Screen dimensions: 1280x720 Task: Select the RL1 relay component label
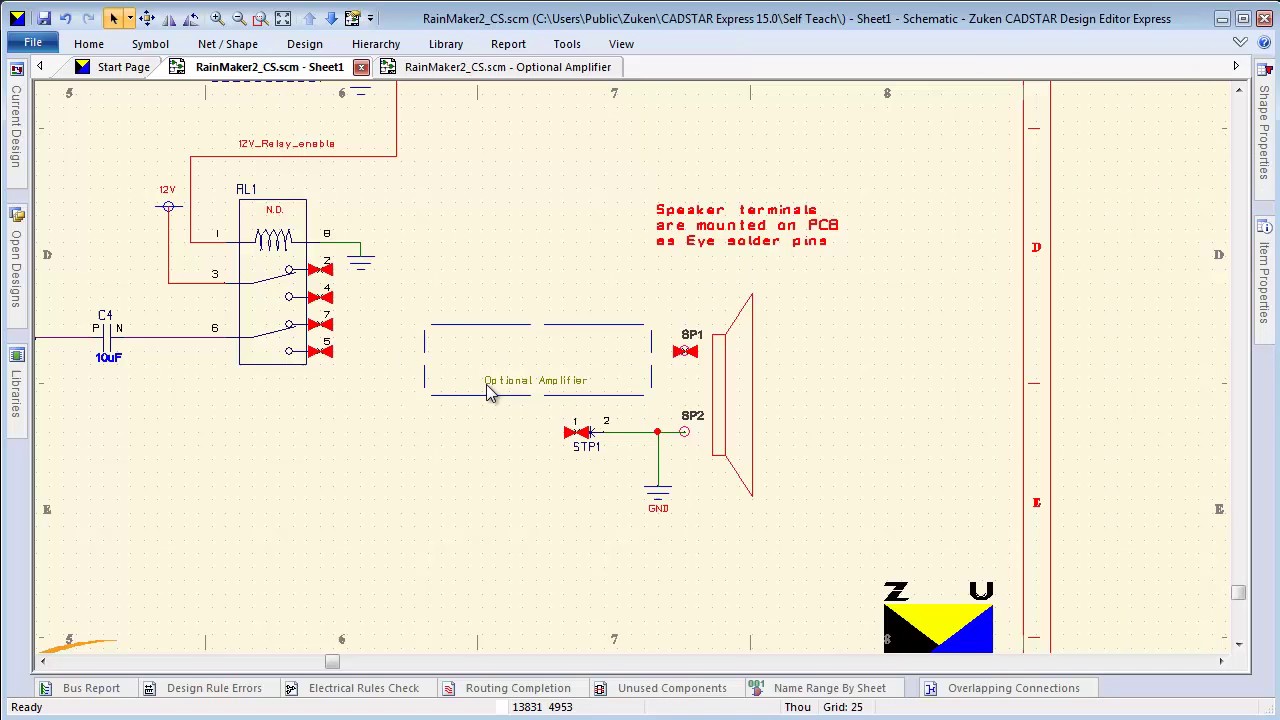246,189
